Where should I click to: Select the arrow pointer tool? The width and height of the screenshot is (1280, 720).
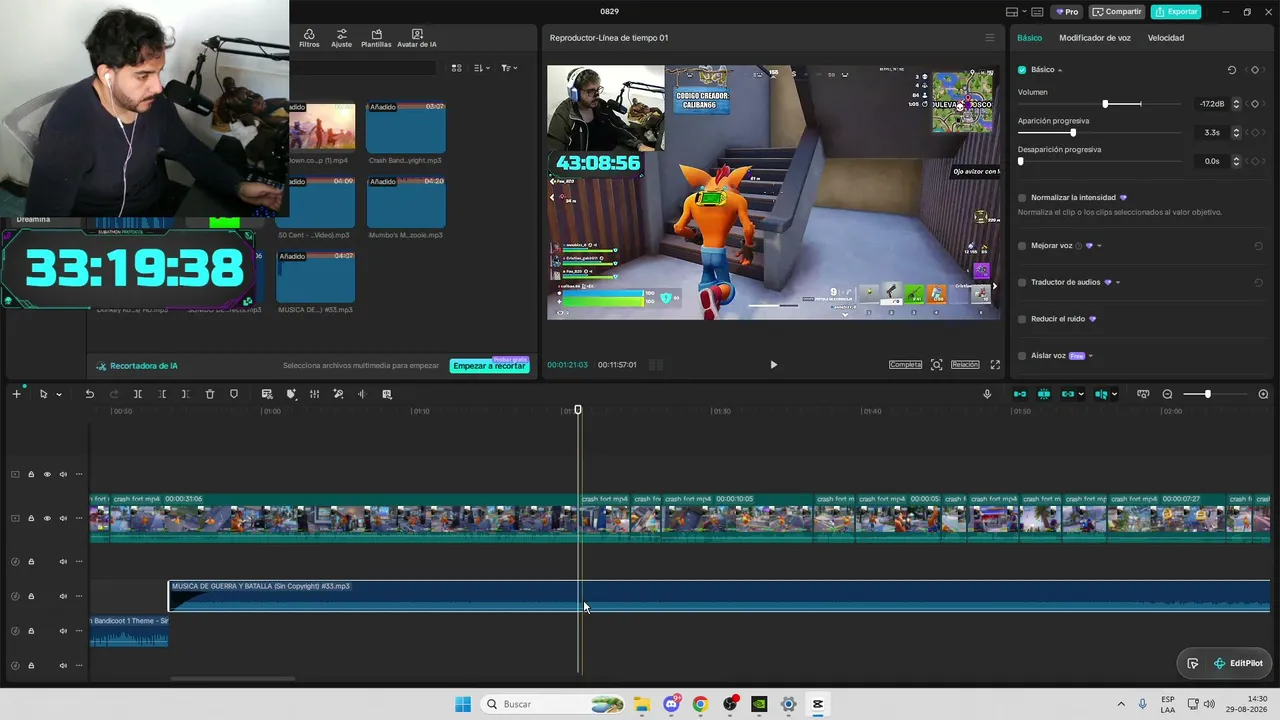point(43,394)
